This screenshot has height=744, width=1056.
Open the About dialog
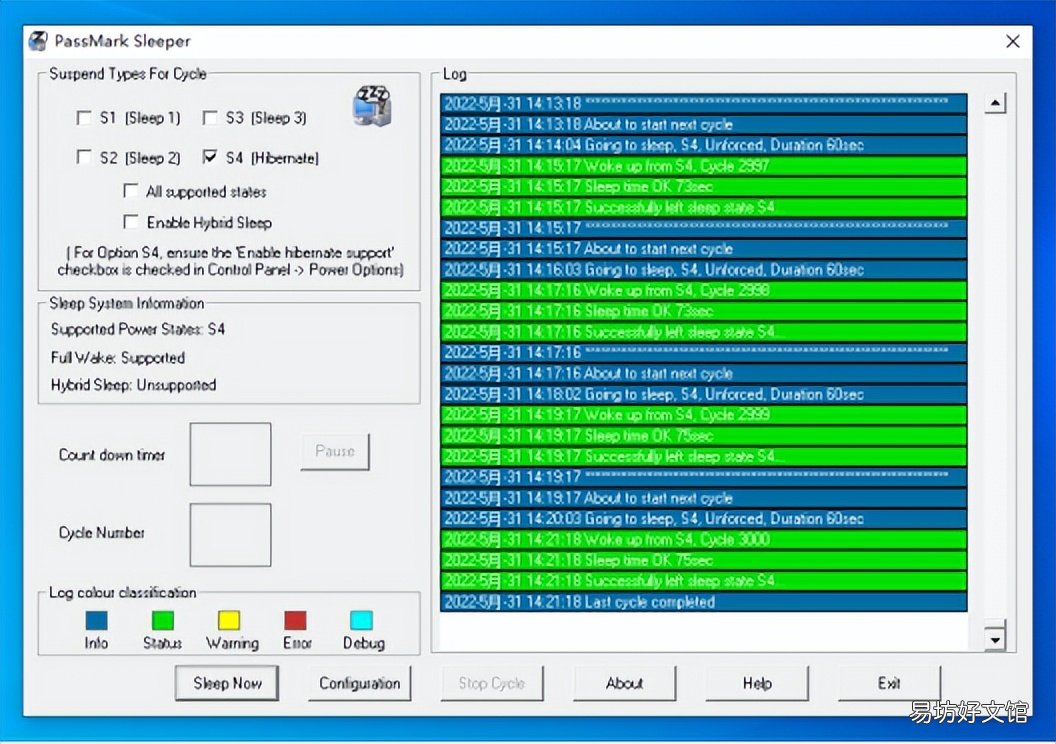coord(624,683)
